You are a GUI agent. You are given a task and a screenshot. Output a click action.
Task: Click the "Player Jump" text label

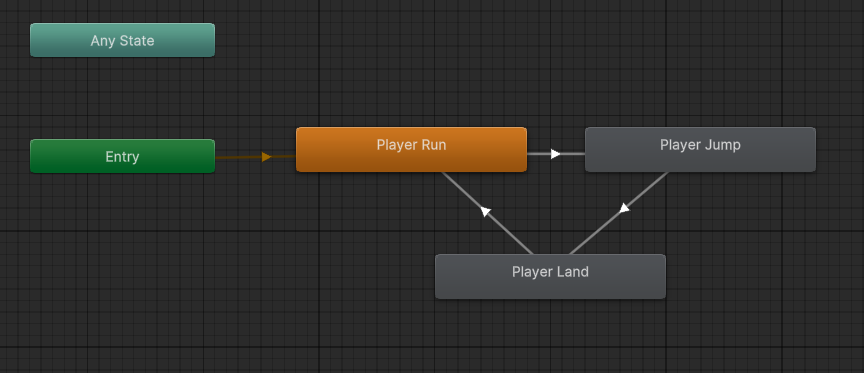(x=700, y=145)
